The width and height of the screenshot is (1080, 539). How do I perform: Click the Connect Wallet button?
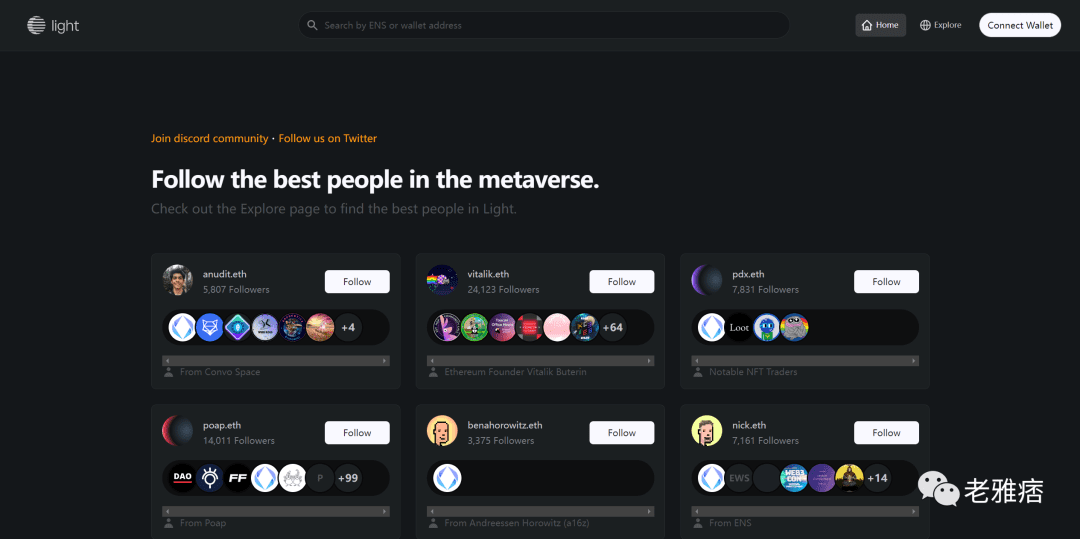coord(1020,25)
